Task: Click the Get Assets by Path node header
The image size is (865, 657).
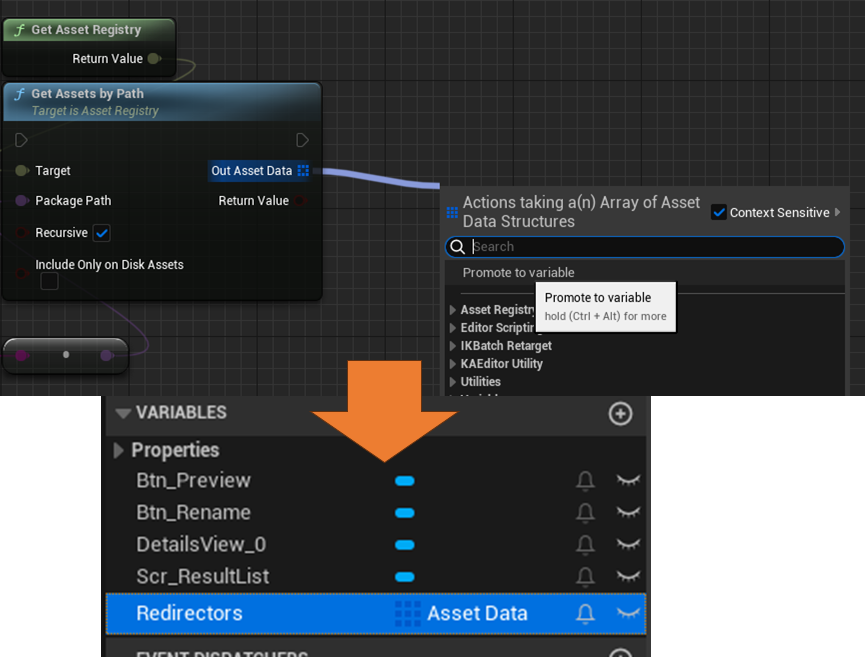Action: [162, 102]
